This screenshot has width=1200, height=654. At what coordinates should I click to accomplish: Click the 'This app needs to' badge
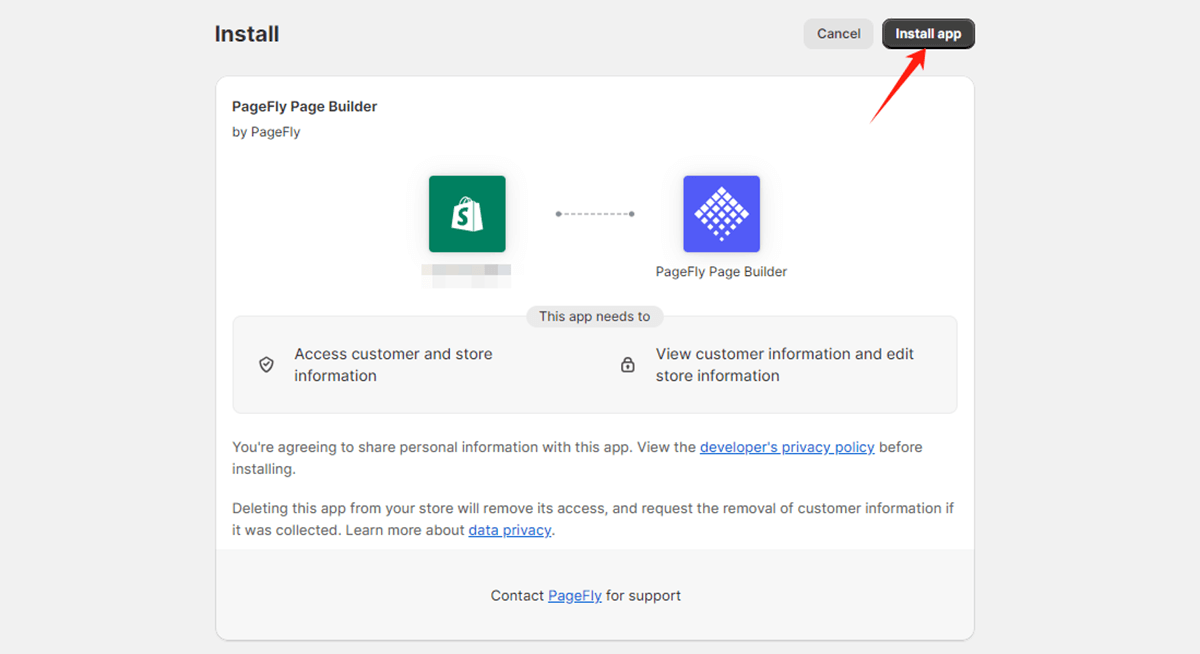click(x=594, y=316)
